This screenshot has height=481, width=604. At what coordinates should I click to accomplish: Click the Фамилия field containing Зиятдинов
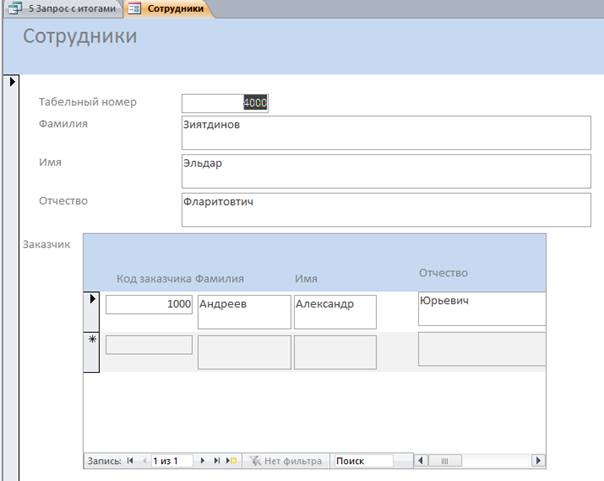(386, 132)
